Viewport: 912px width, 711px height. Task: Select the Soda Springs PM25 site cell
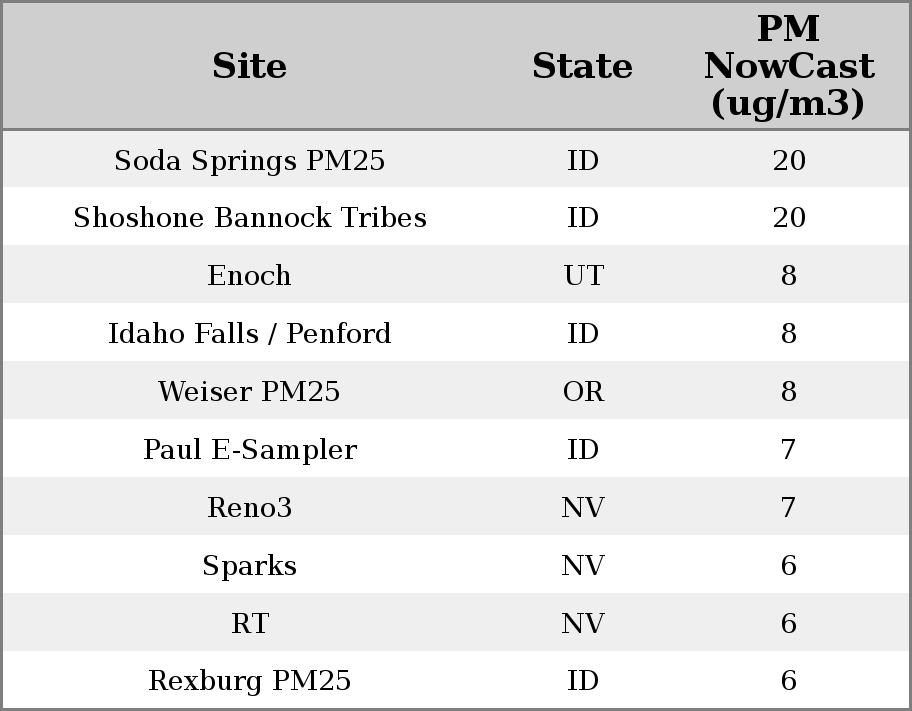[x=249, y=161]
